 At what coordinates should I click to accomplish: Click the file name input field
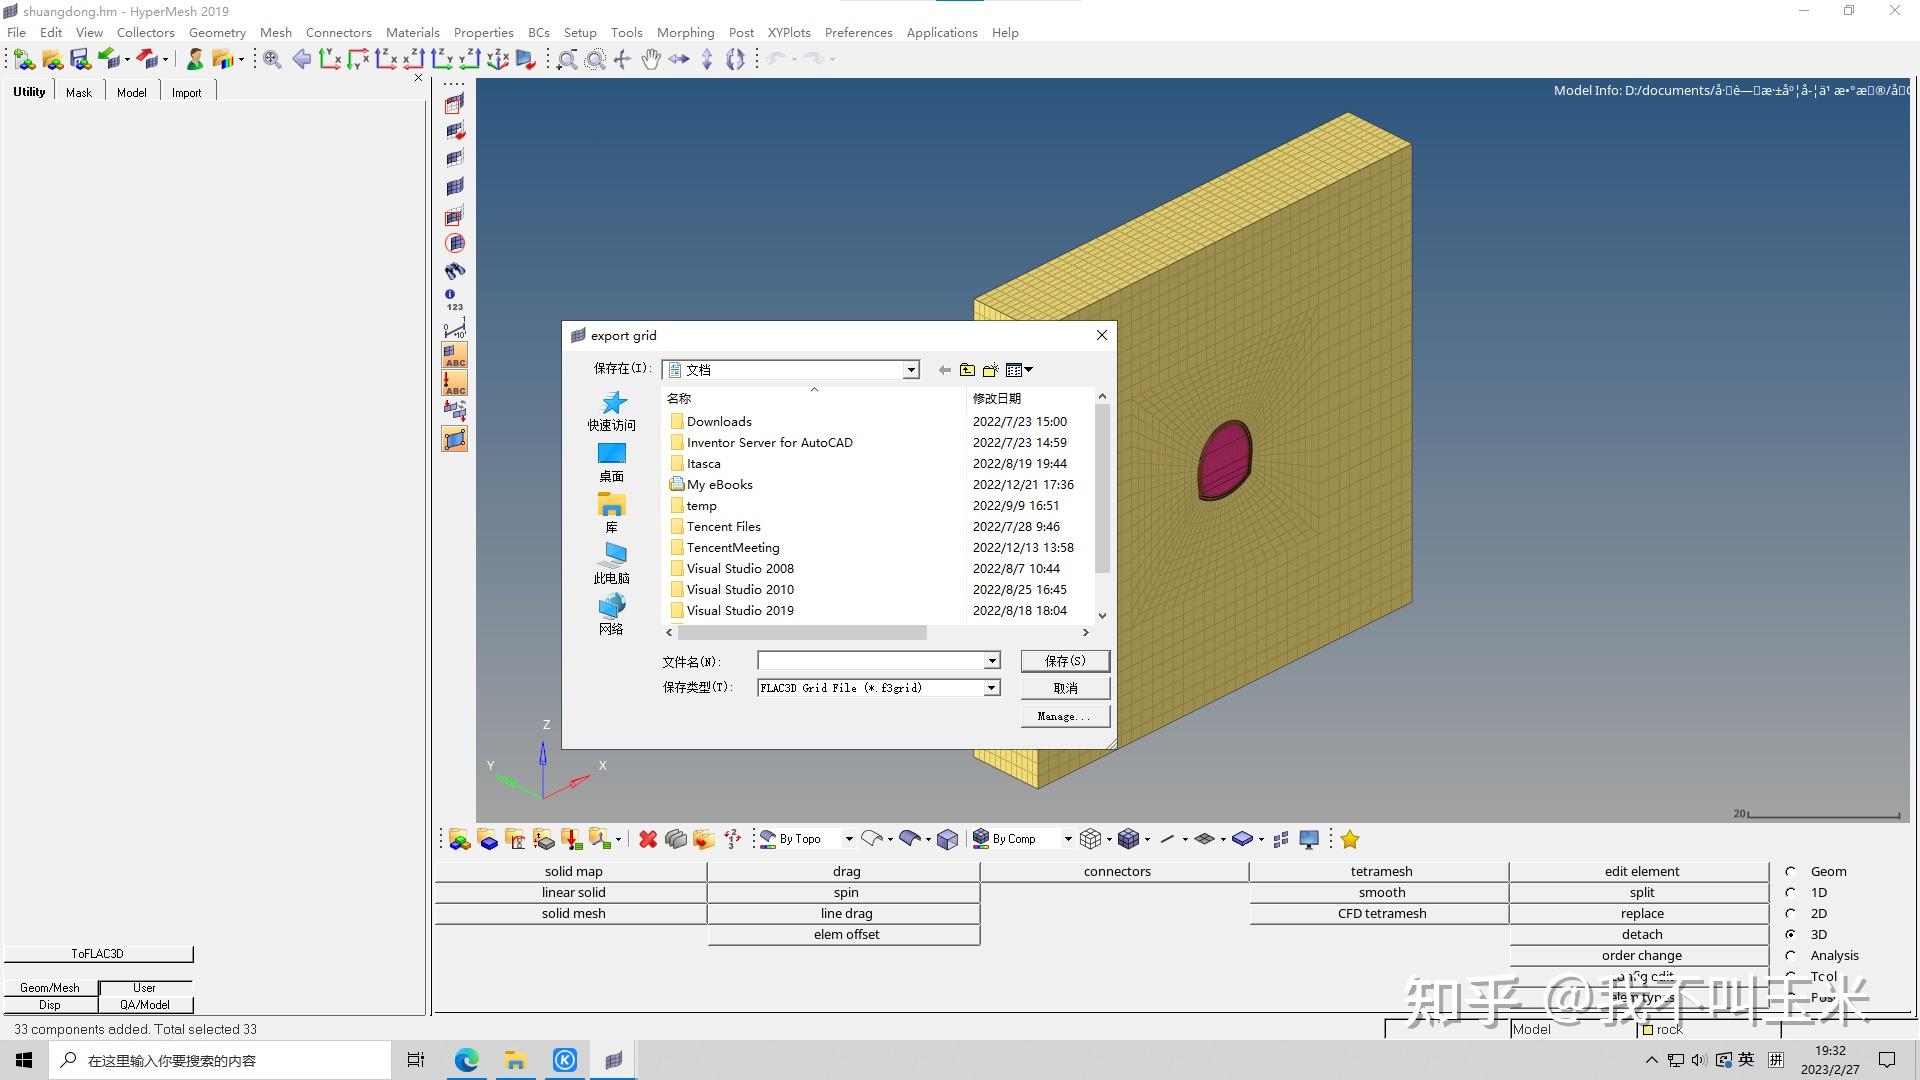click(870, 661)
